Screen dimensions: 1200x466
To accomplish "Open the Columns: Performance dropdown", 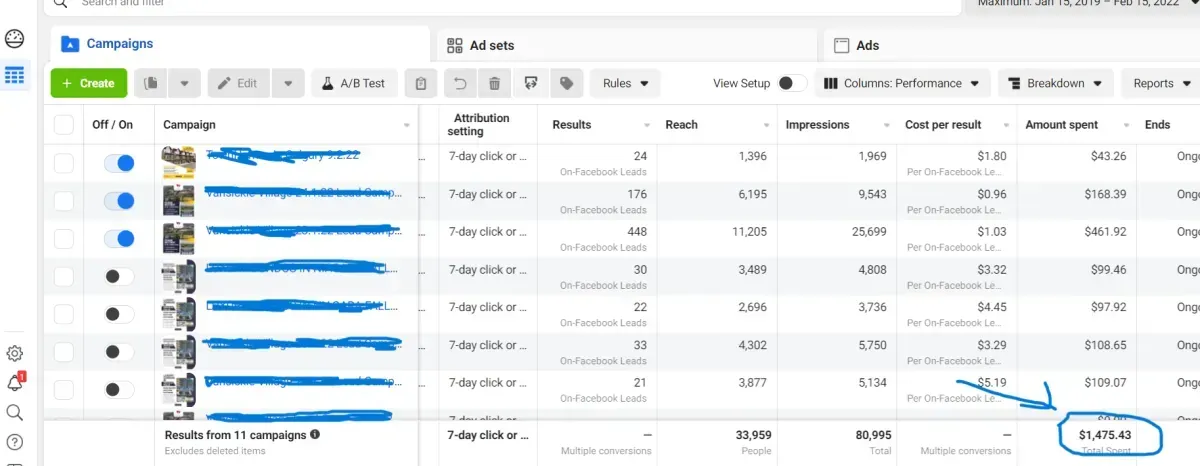I will pyautogui.click(x=903, y=84).
